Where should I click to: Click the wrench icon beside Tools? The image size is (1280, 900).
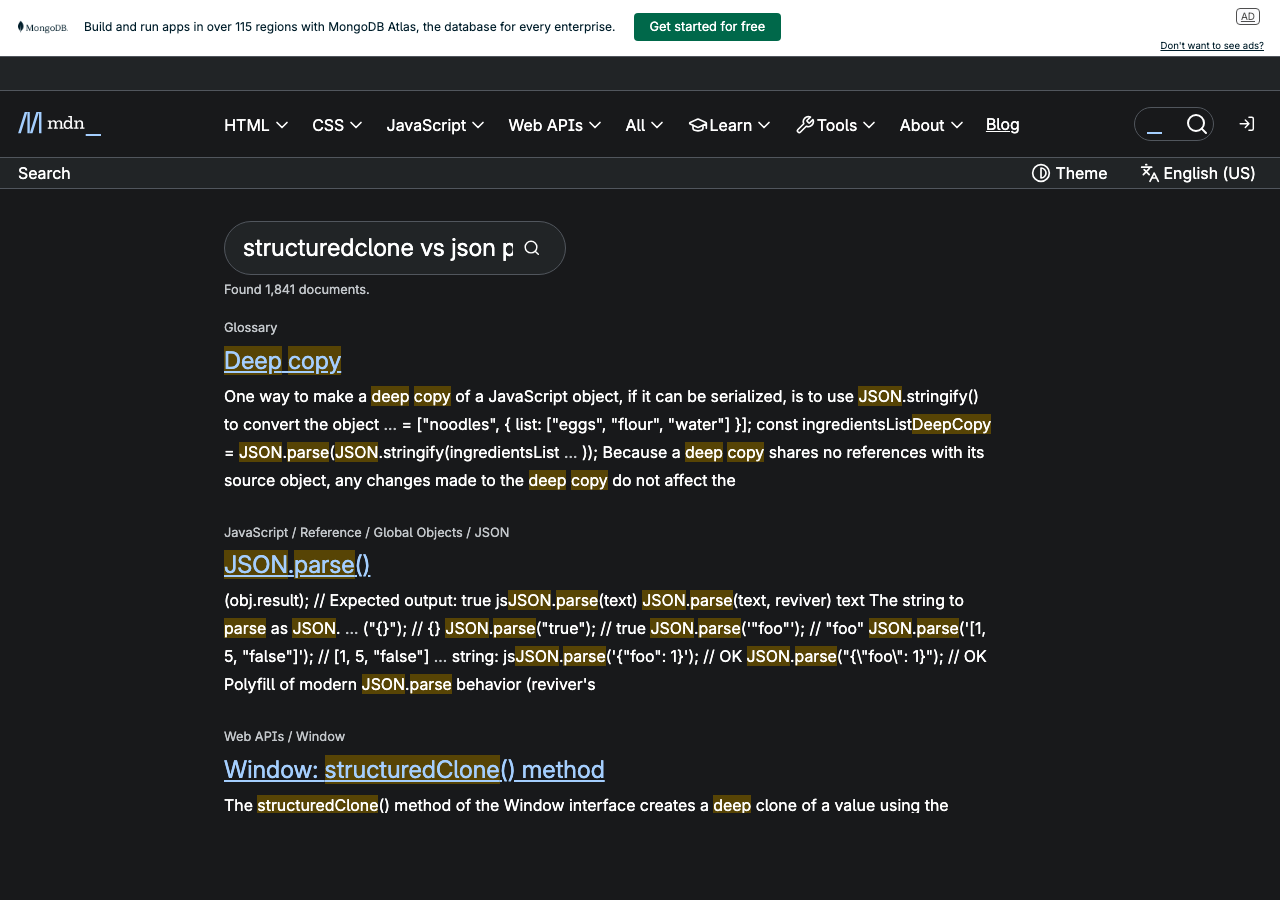coord(804,124)
